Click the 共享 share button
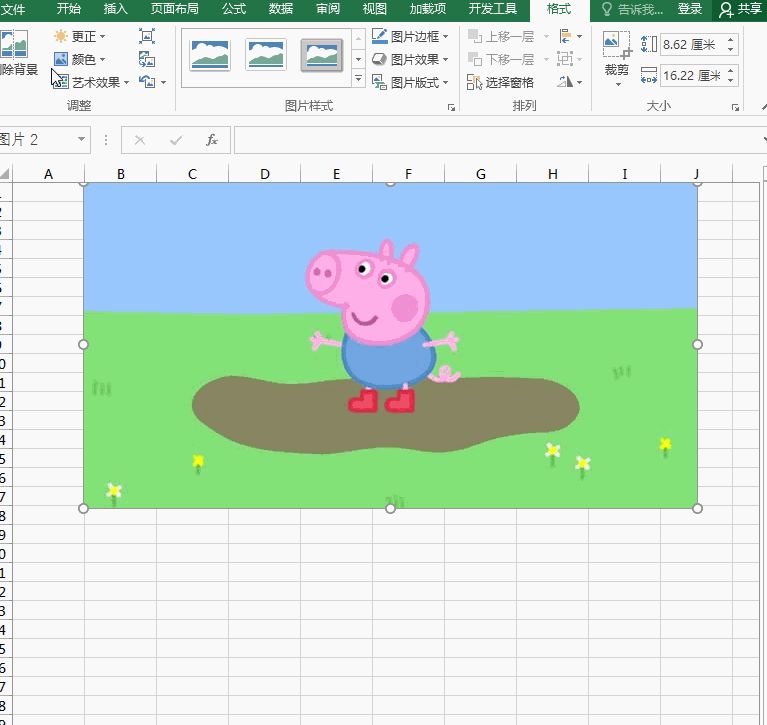Image resolution: width=767 pixels, height=725 pixels. [x=741, y=9]
